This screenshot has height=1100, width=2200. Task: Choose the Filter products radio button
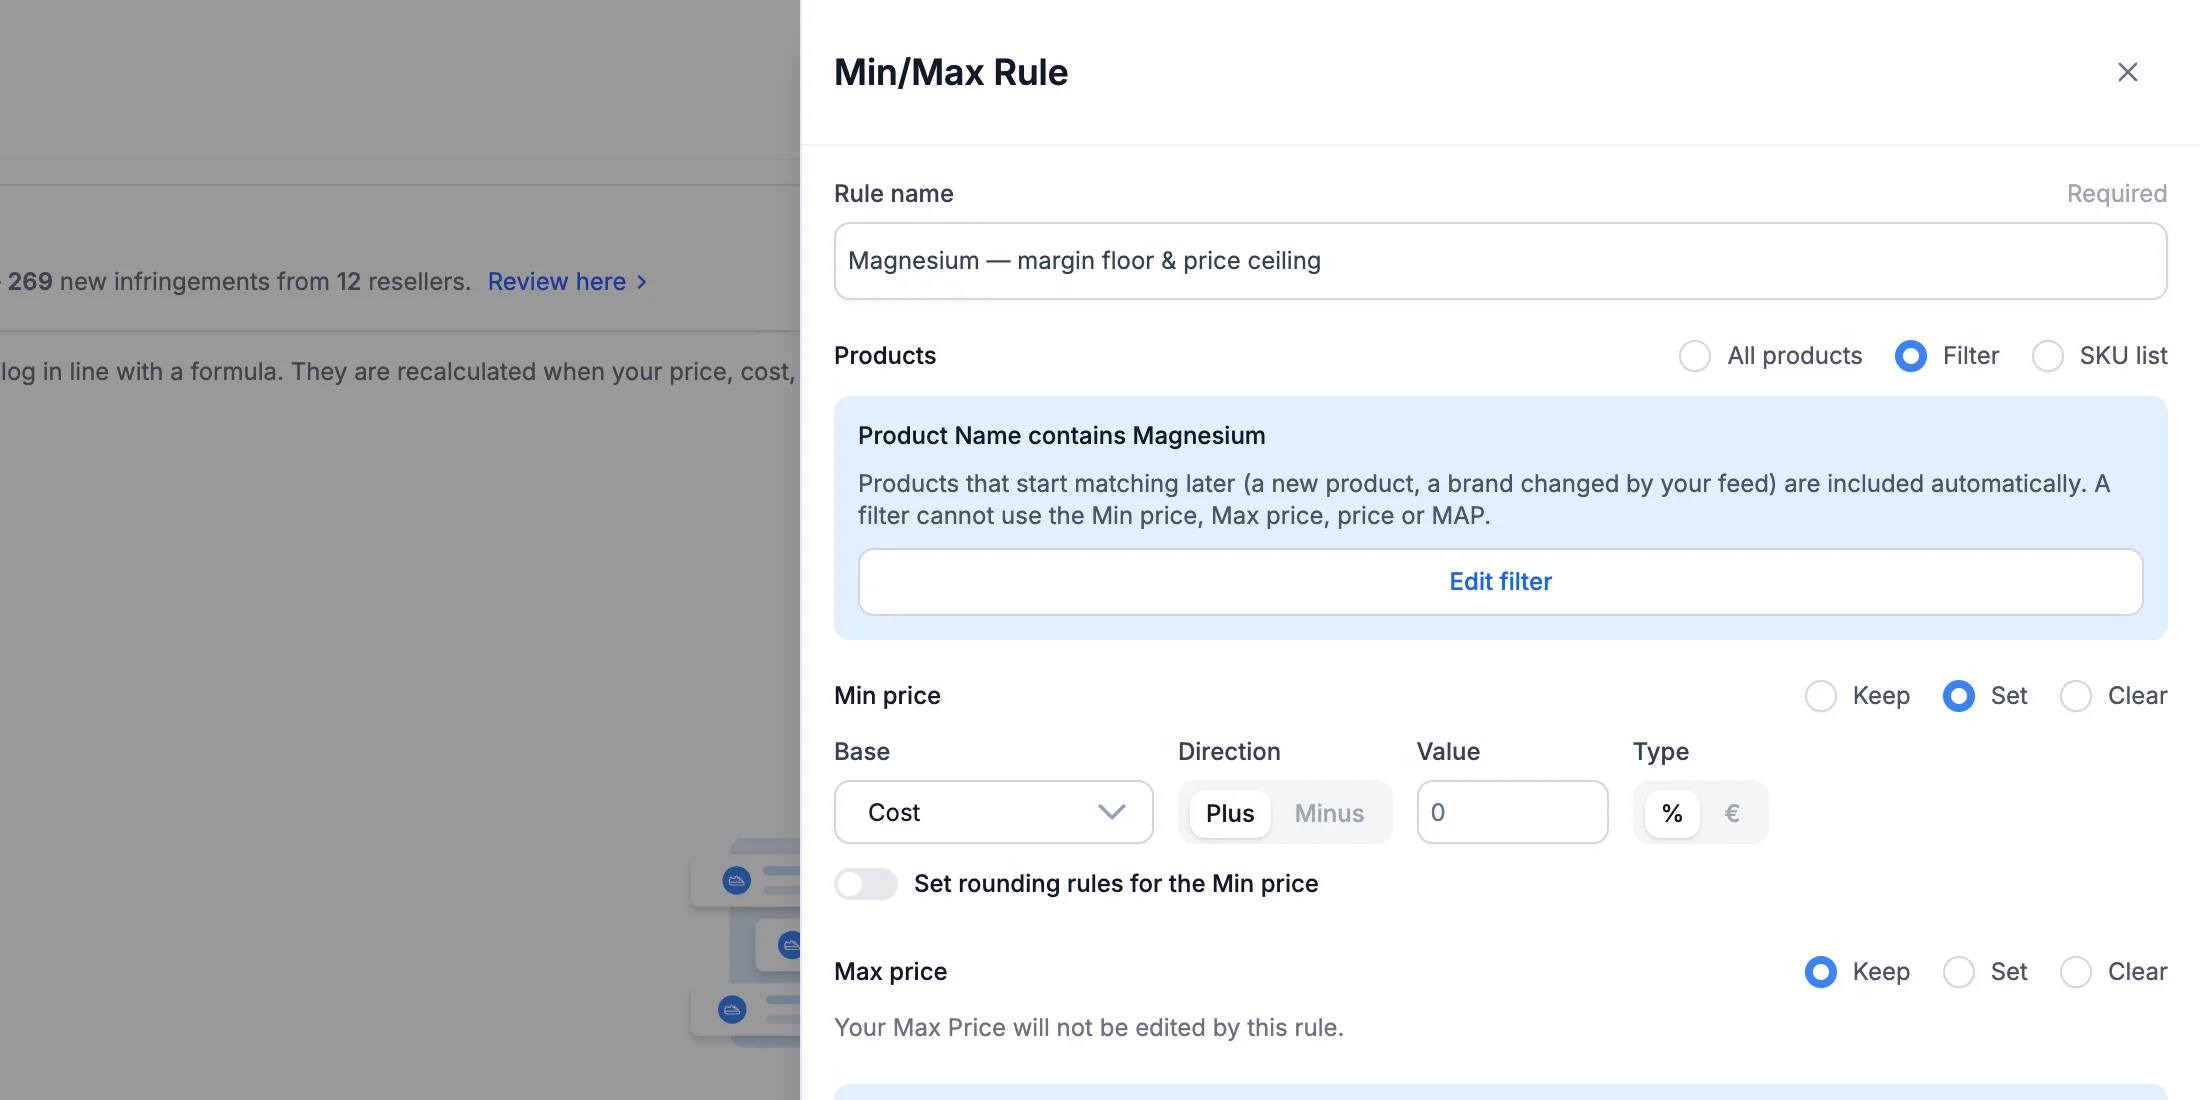click(x=1910, y=356)
